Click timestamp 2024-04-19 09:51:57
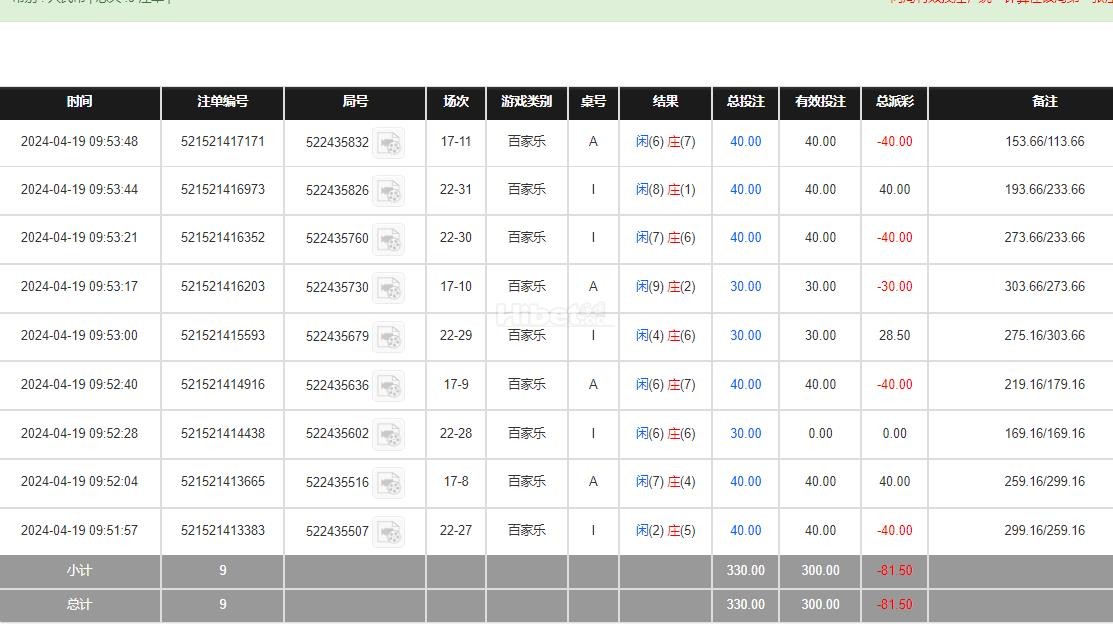Viewport: 1113px width, 628px height. pyautogui.click(x=80, y=530)
